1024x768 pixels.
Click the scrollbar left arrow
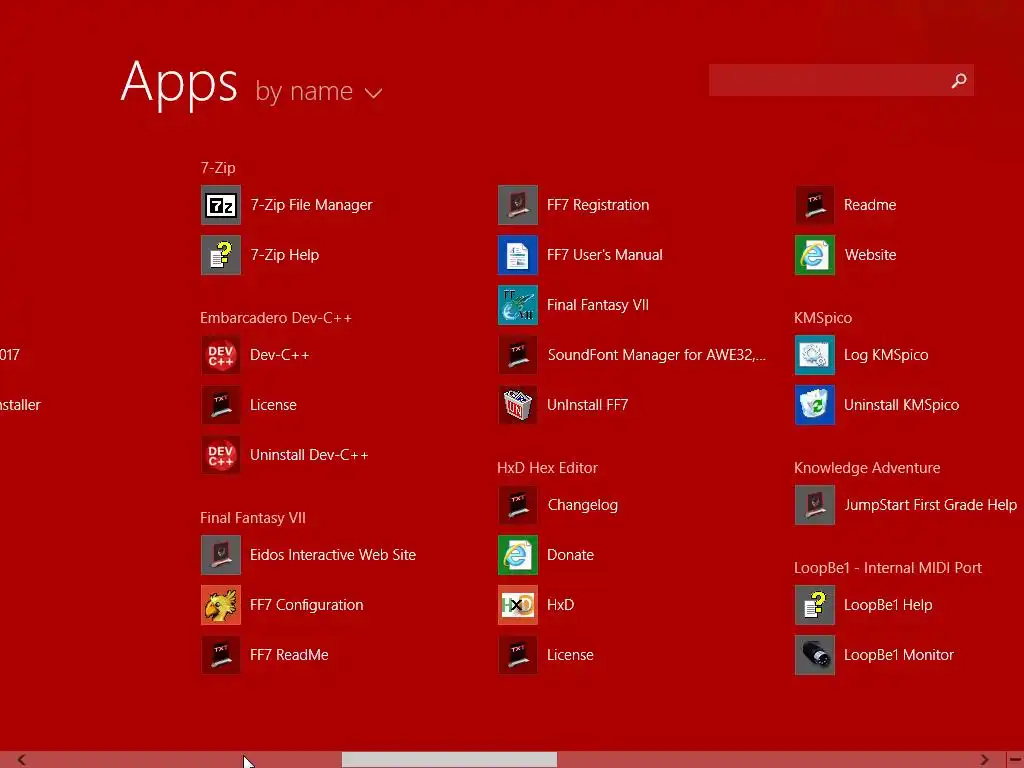[x=22, y=760]
